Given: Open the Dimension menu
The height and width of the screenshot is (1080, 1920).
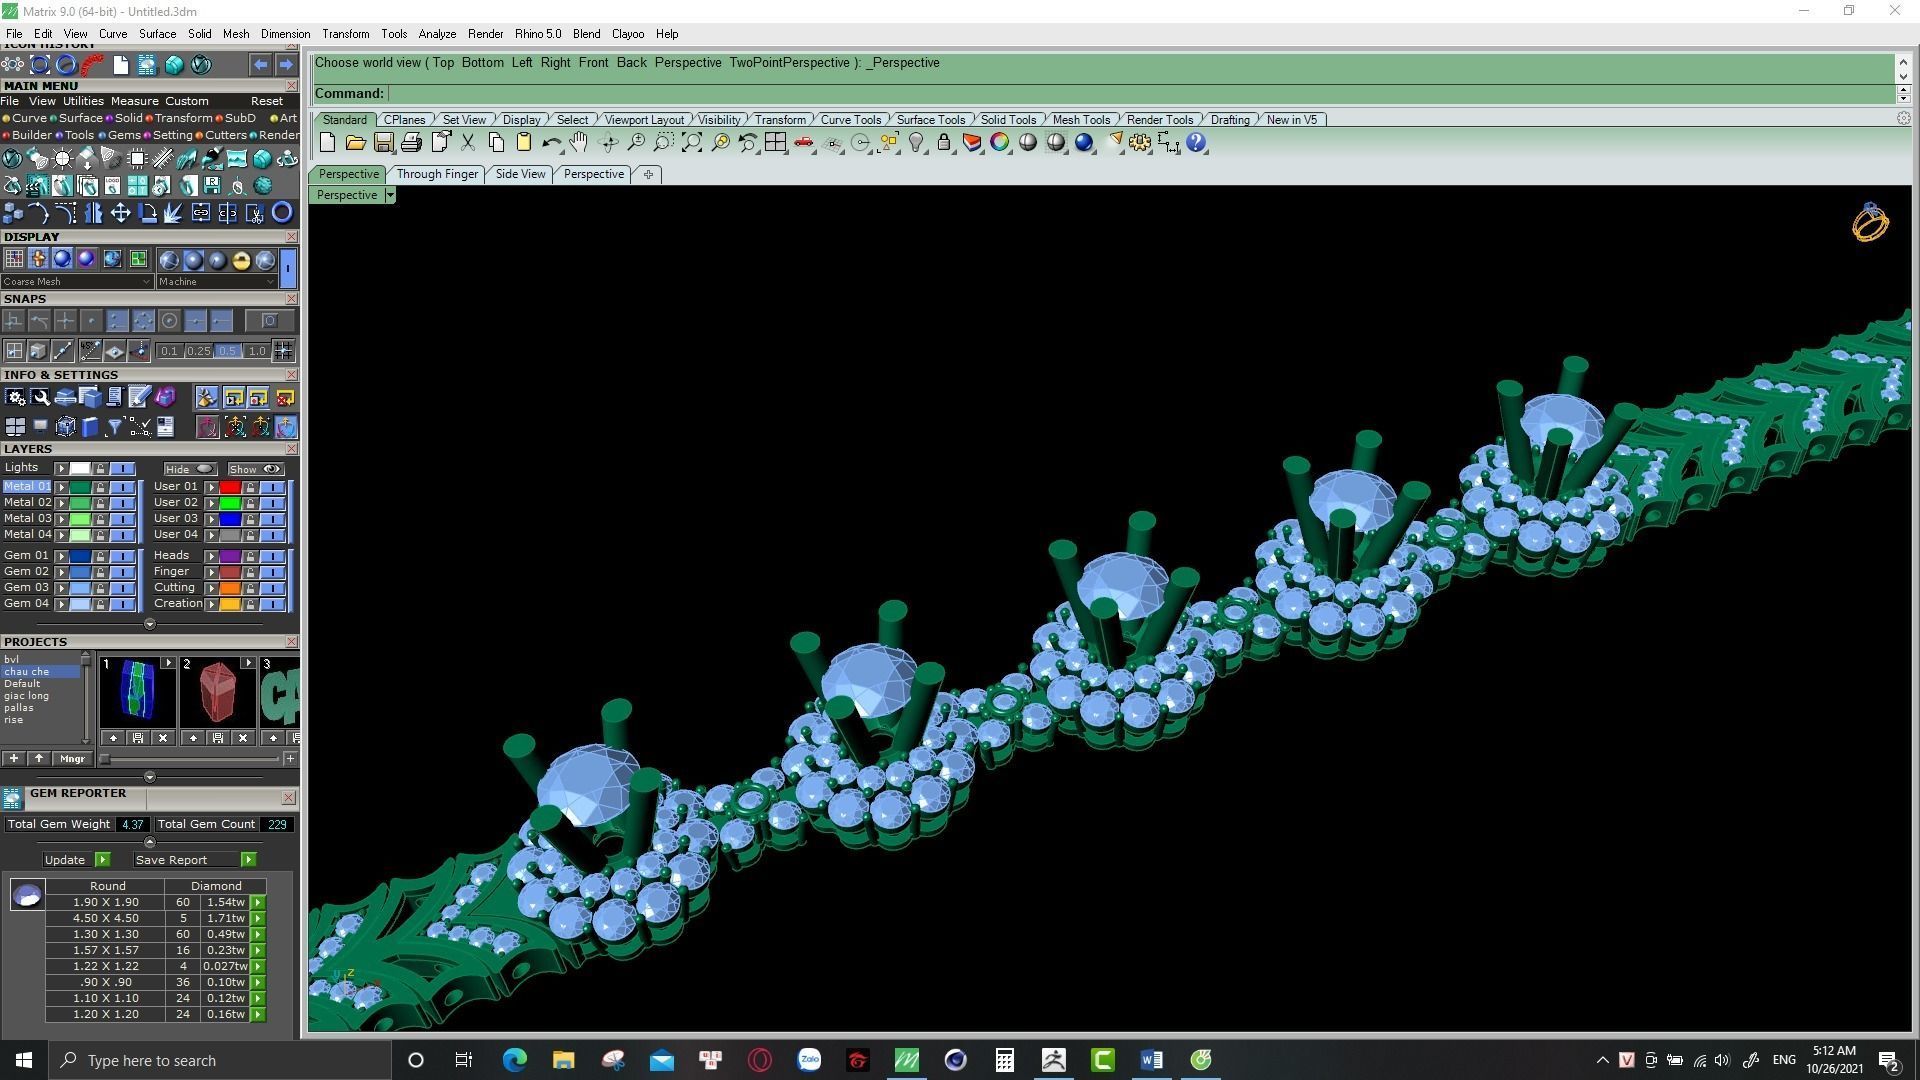Looking at the screenshot, I should (285, 34).
